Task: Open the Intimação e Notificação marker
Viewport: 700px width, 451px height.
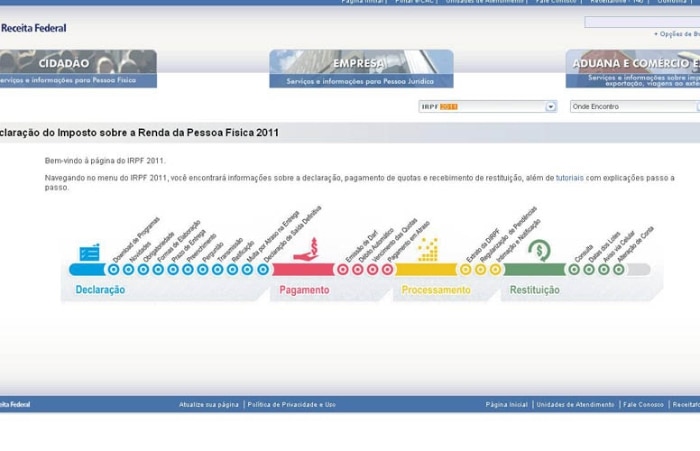Action: coord(495,269)
